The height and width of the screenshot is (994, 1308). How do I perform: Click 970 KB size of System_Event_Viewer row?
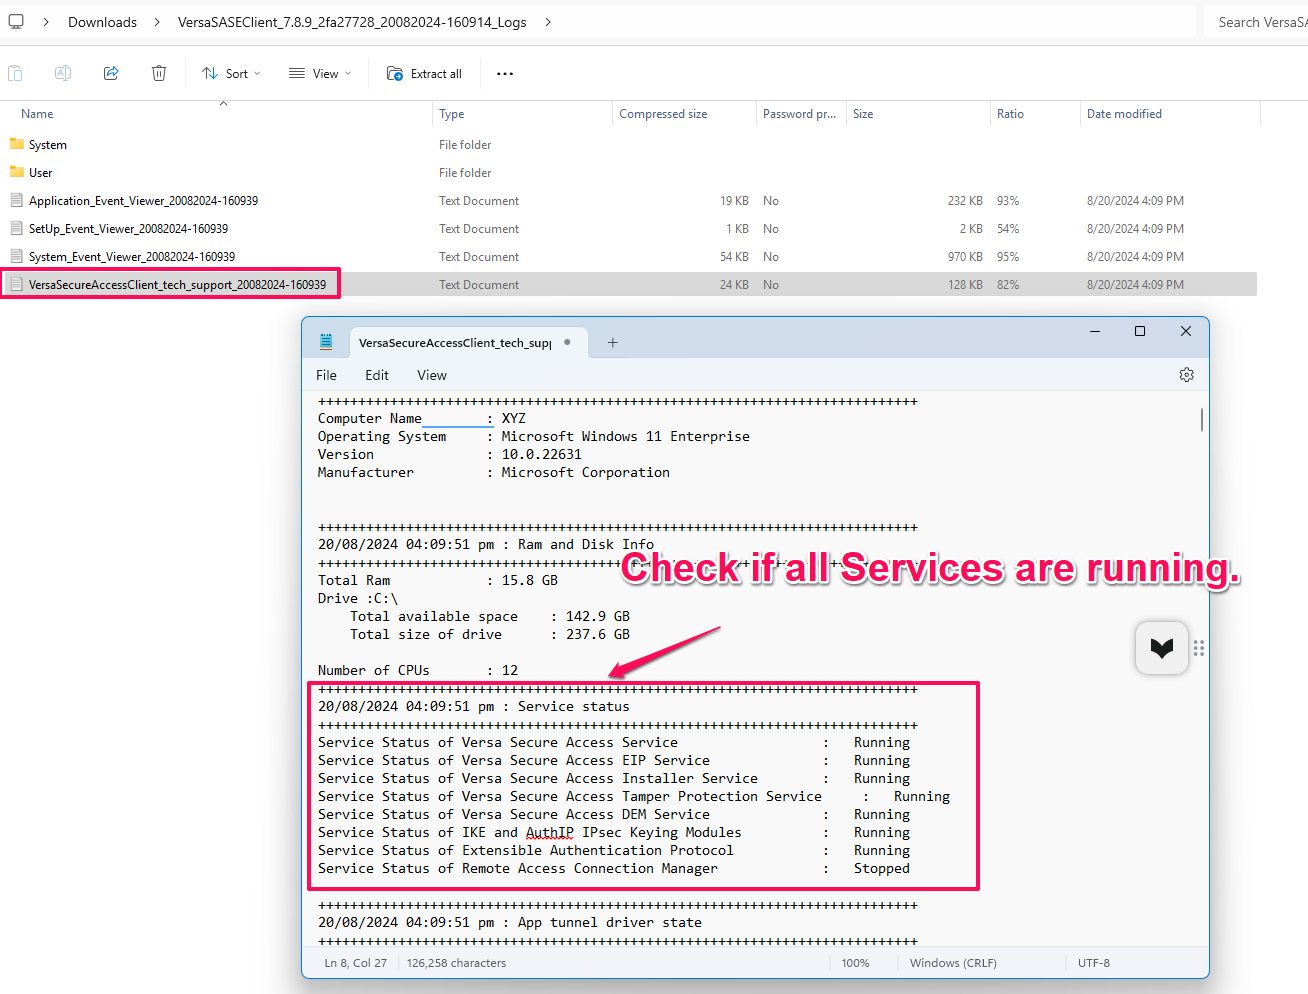click(x=965, y=257)
